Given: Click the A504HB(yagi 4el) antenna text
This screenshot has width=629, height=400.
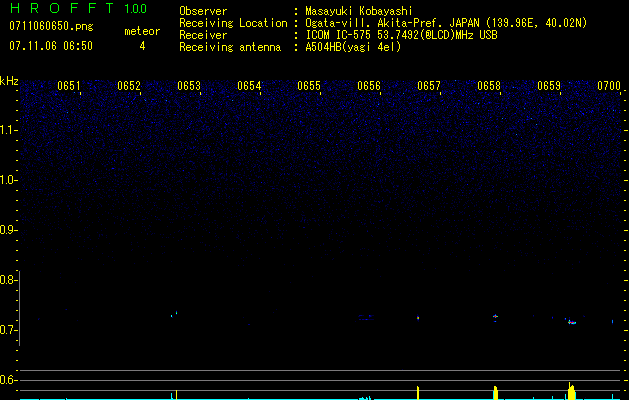Looking at the screenshot, I should point(353,47).
